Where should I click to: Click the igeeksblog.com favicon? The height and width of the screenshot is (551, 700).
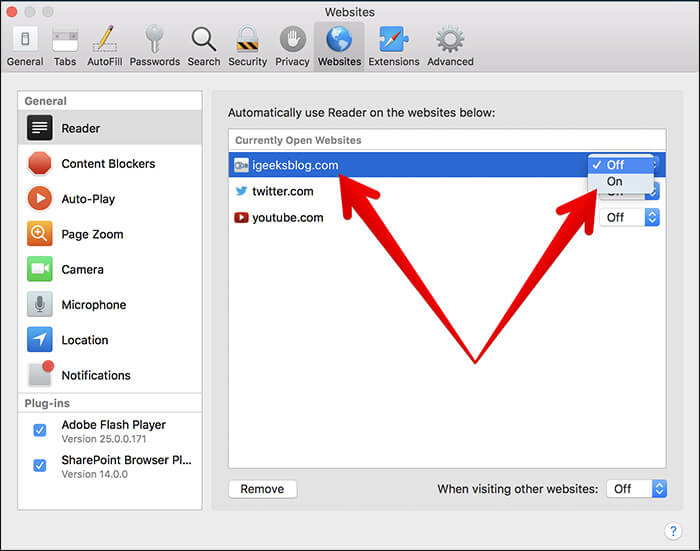click(x=241, y=165)
